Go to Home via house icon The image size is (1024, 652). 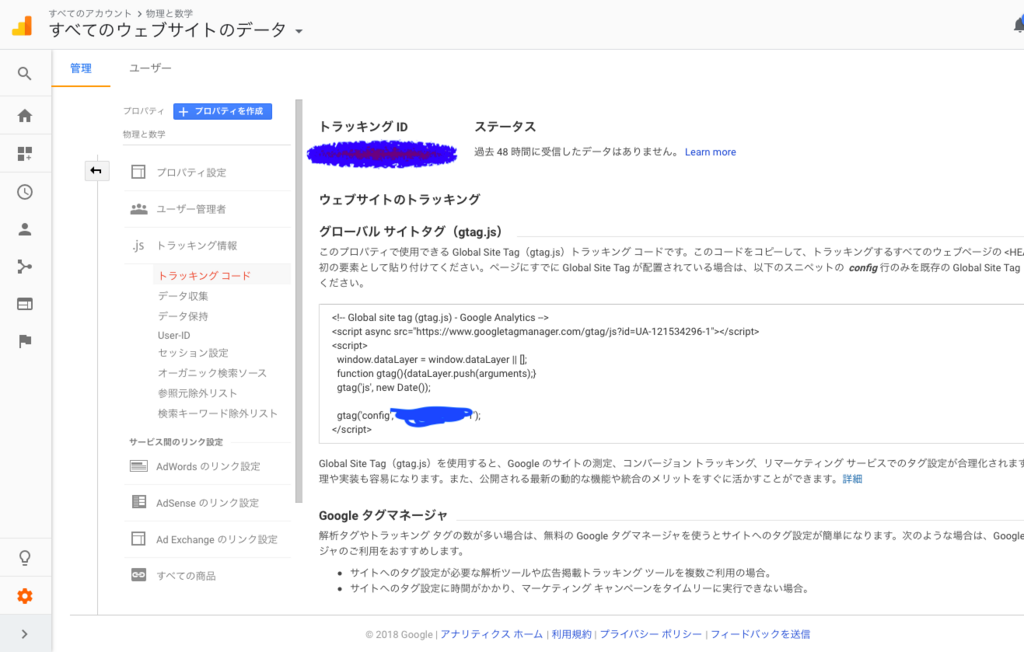pyautogui.click(x=25, y=116)
